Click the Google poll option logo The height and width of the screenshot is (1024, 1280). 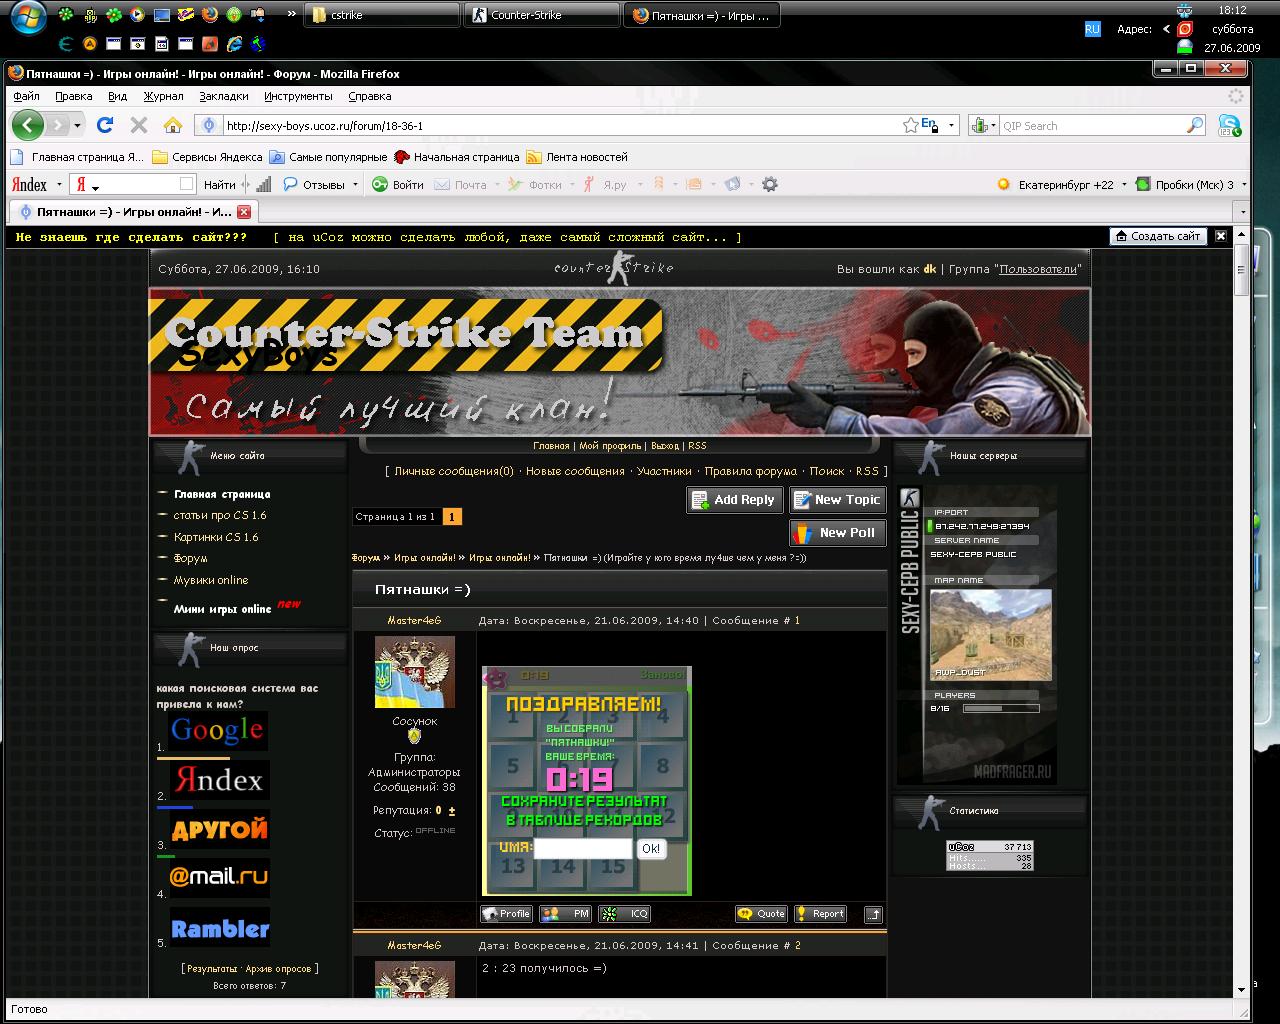click(217, 731)
